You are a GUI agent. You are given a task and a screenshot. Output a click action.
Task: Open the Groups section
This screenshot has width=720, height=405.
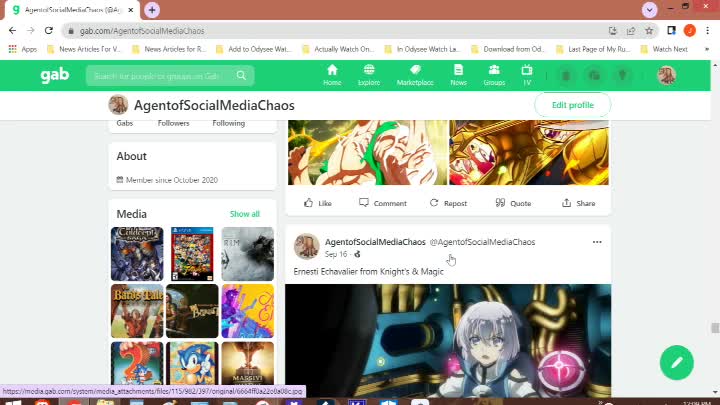494,75
